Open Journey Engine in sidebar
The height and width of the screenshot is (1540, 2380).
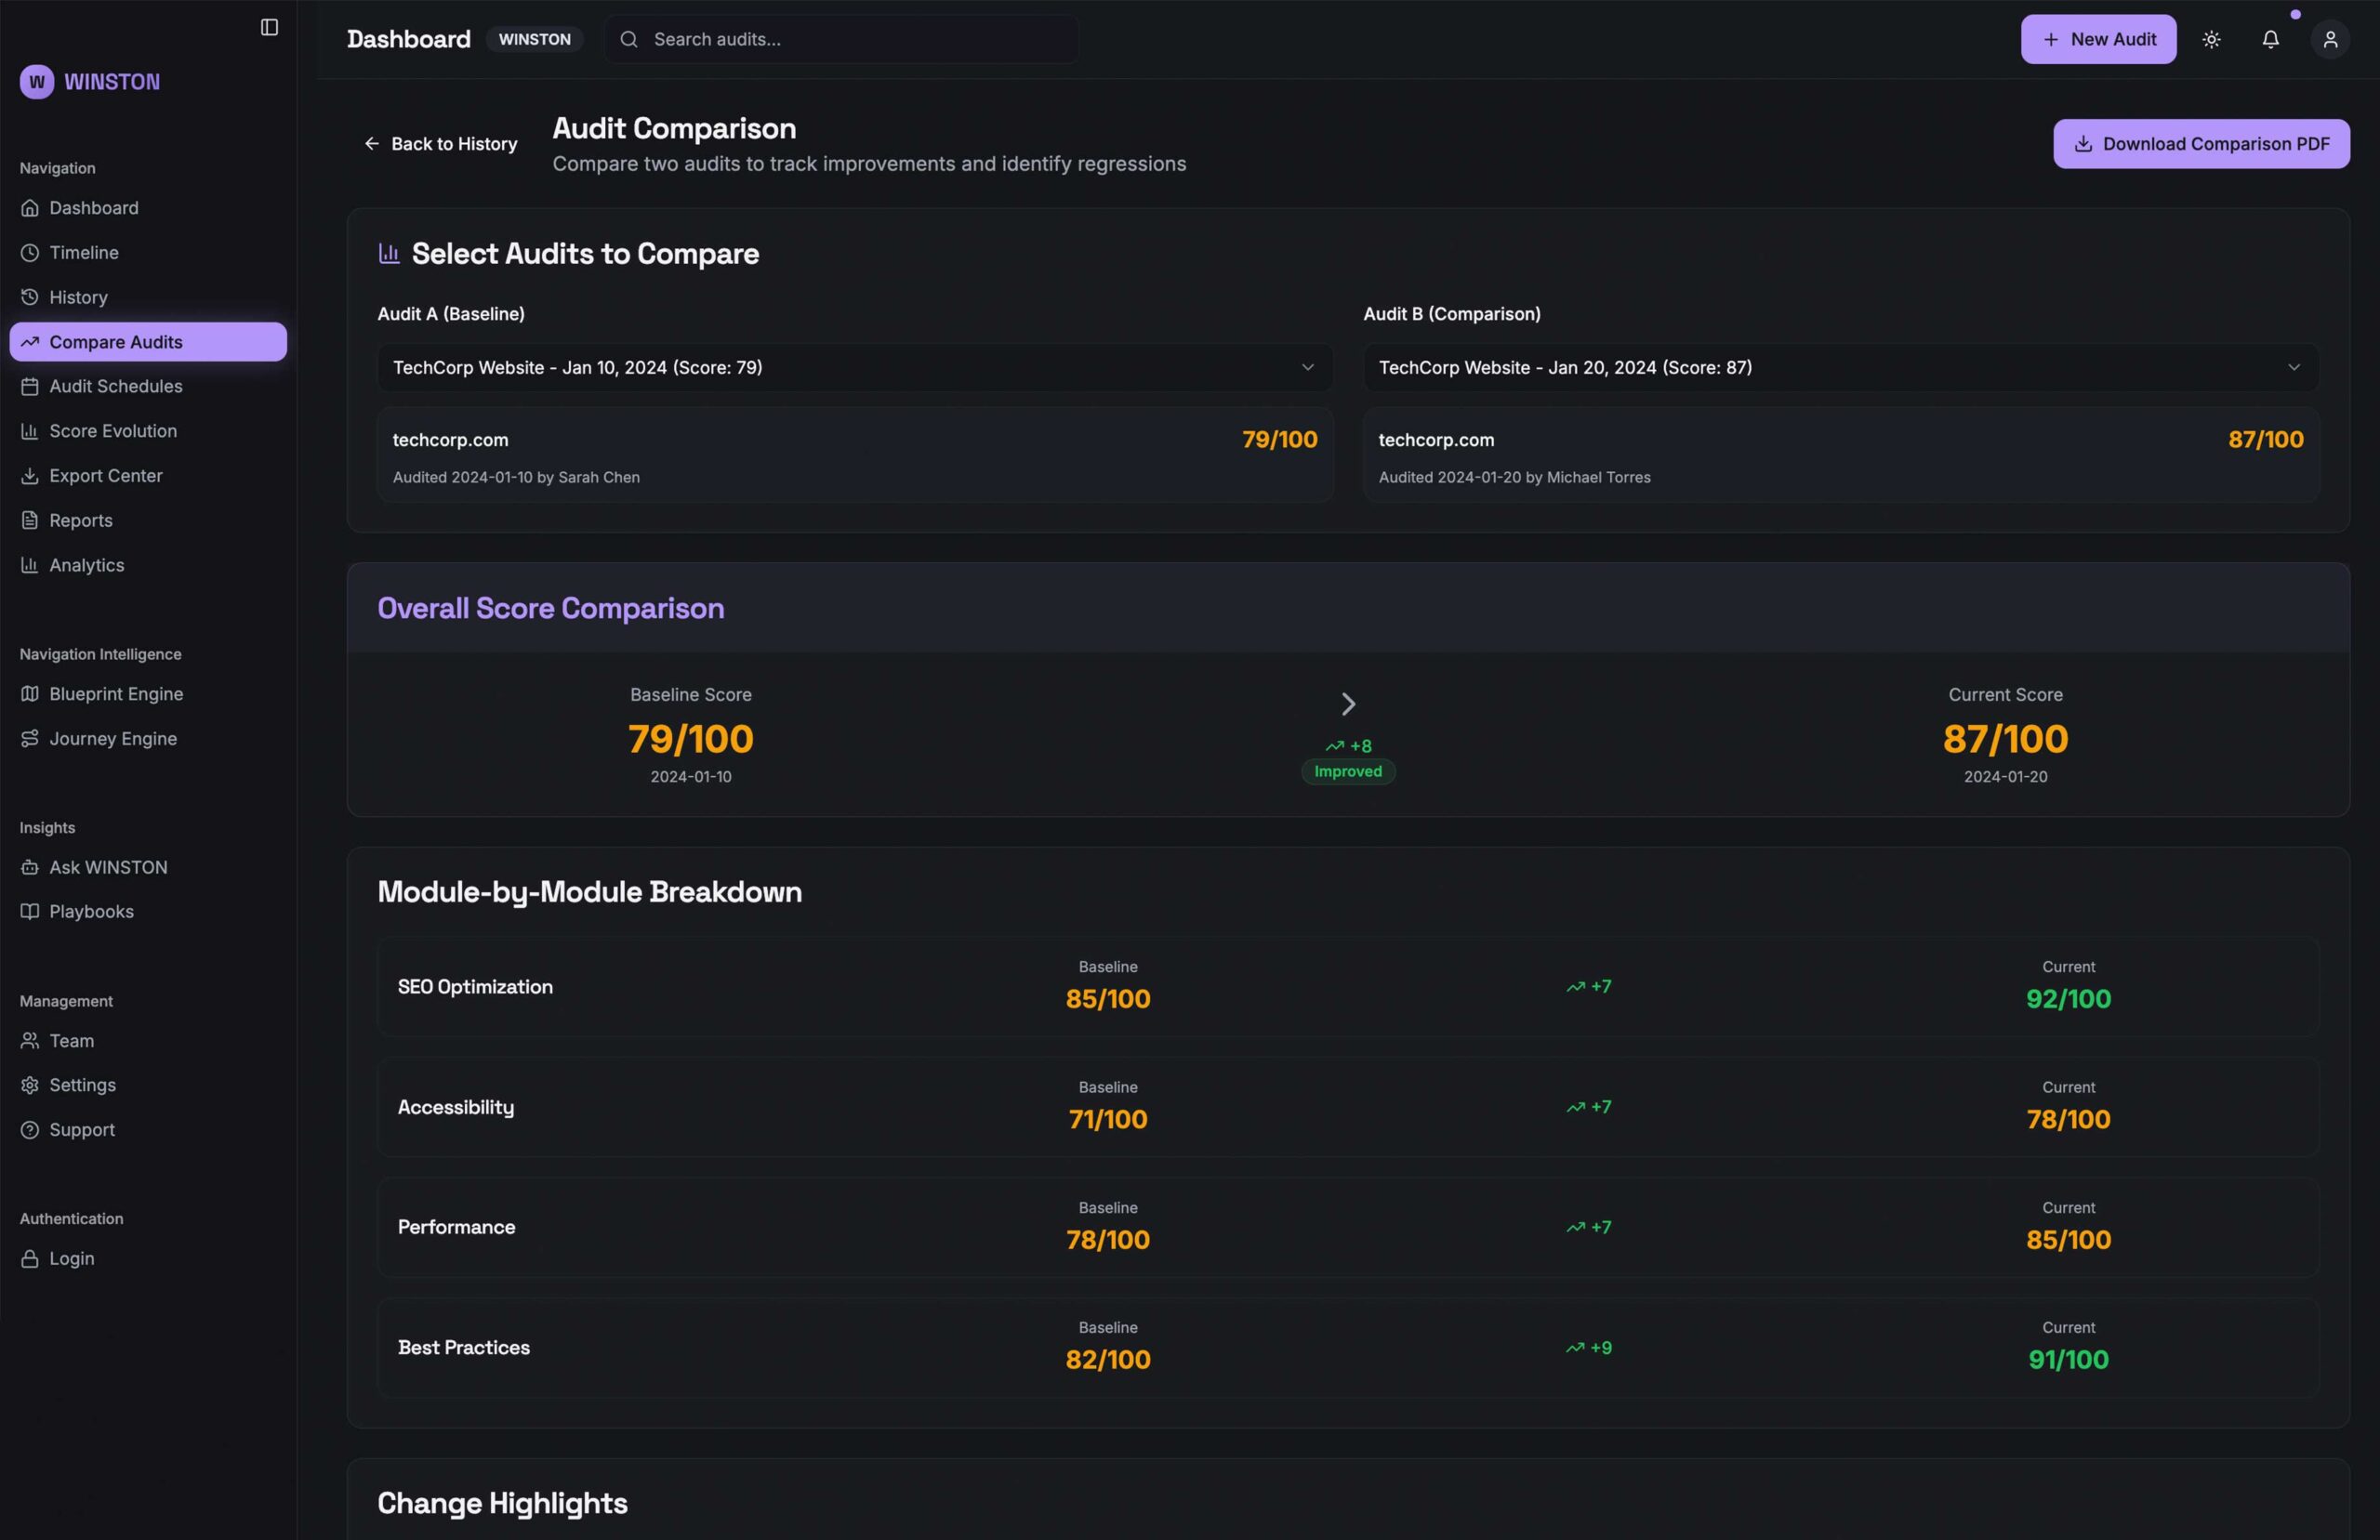pos(112,739)
